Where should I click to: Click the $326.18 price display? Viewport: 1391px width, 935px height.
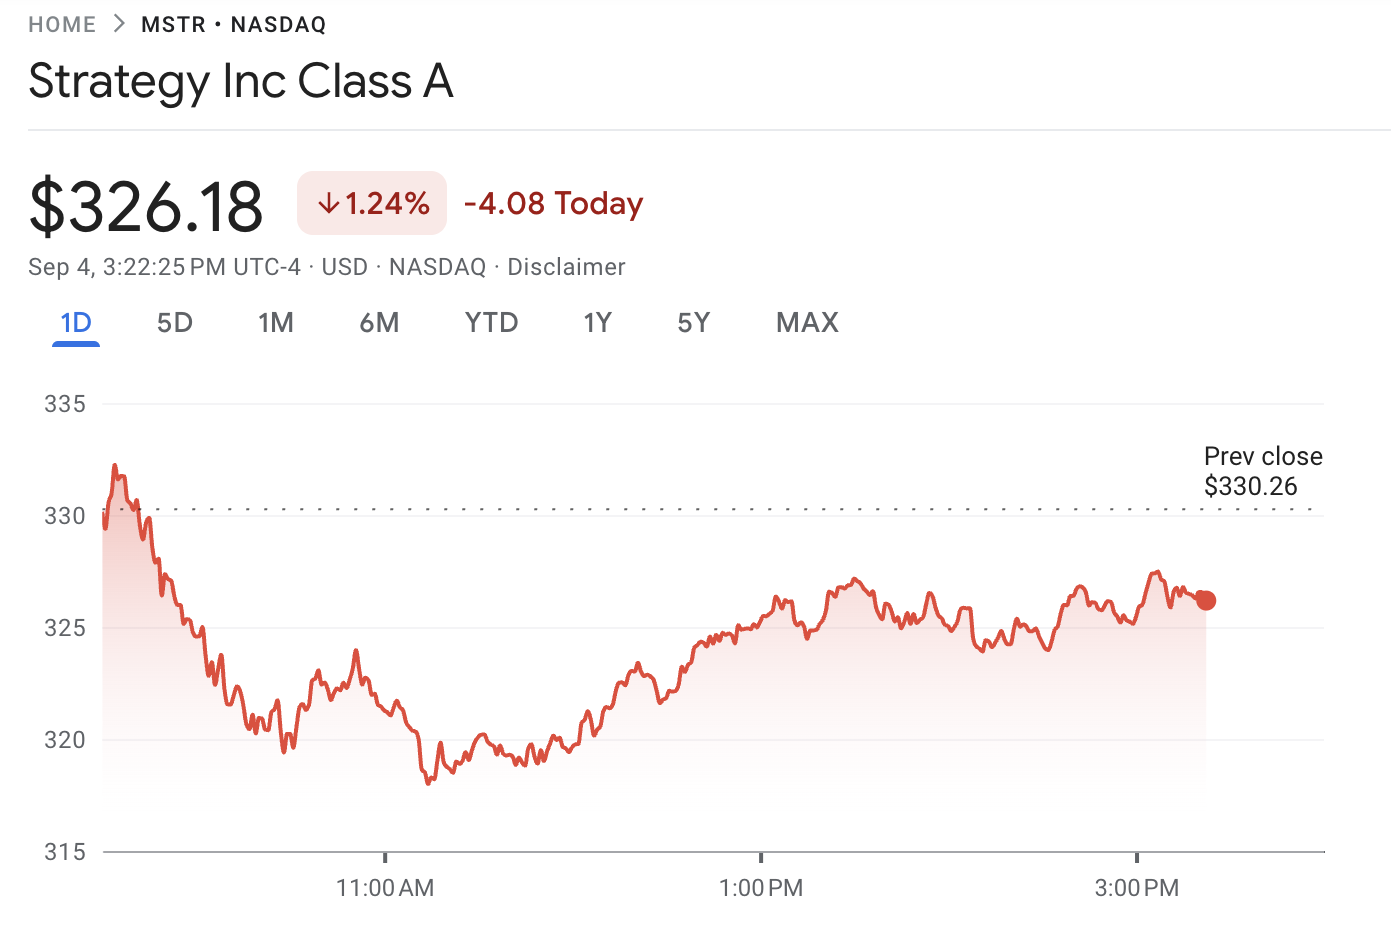click(146, 204)
